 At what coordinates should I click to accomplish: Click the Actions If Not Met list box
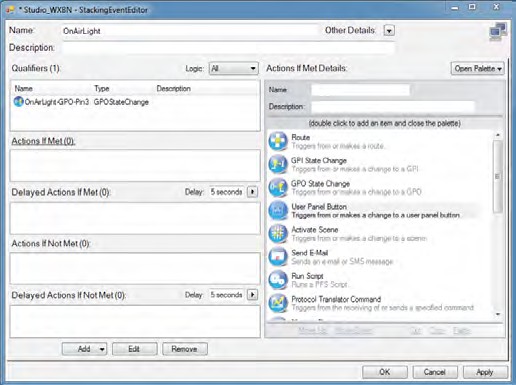(135, 268)
